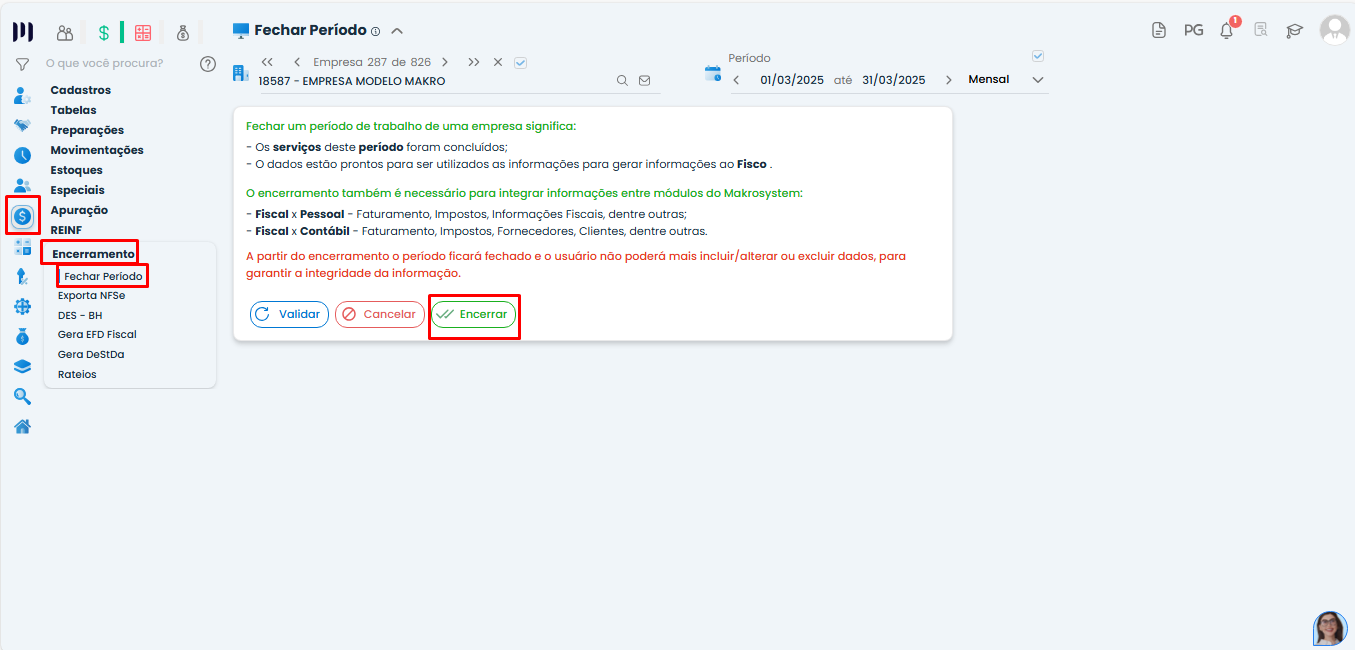Screen dimensions: 1355x650
Task: Click the envelope icon beside company name
Action: point(644,81)
